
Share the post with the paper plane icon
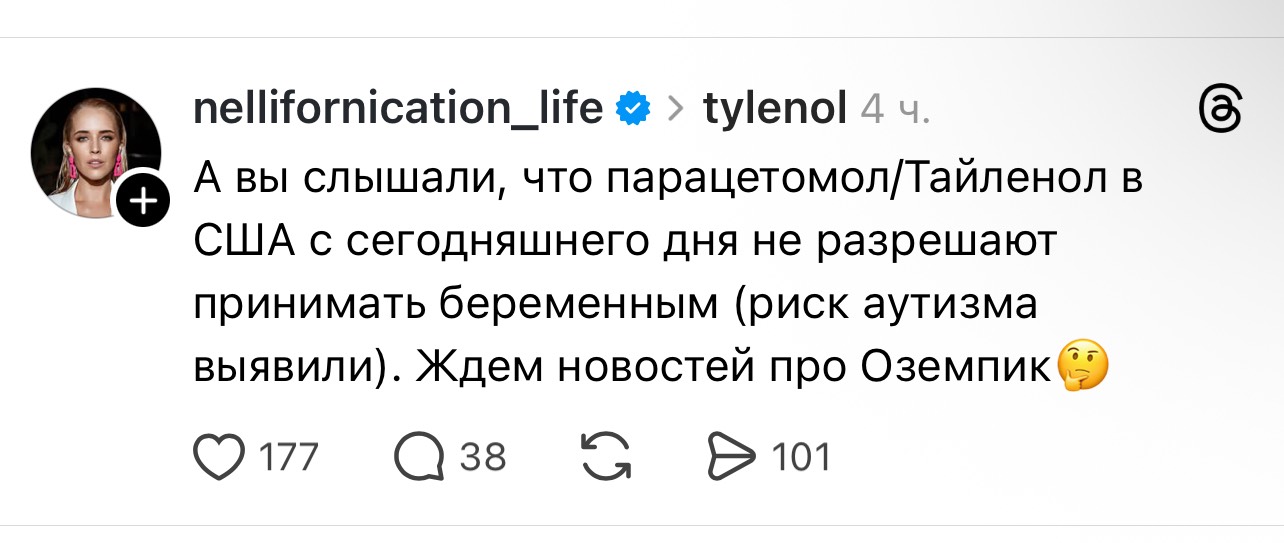729,457
